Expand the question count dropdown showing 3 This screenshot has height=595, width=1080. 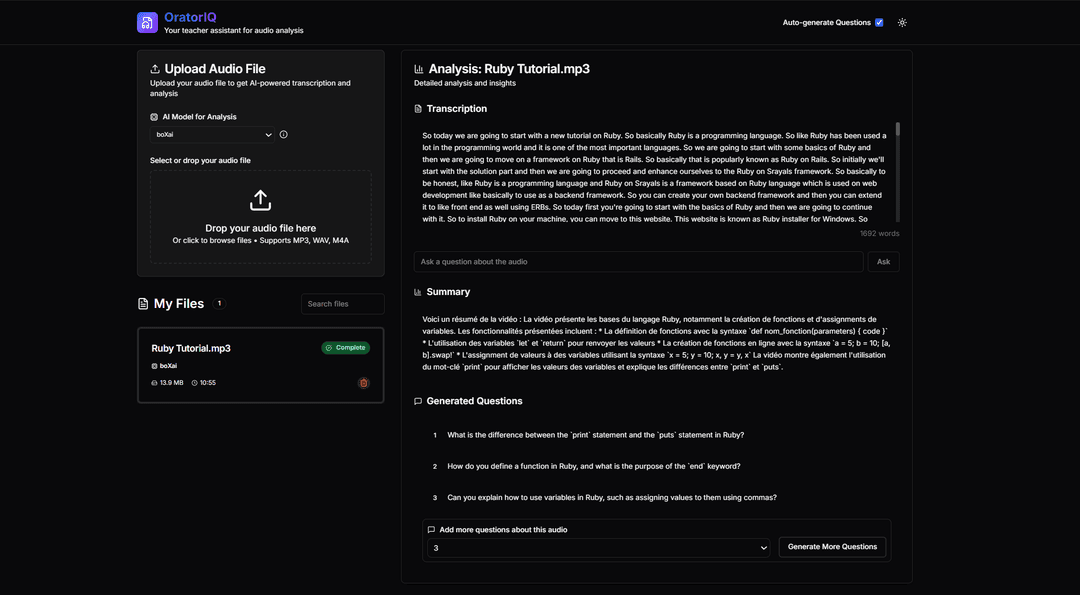pyautogui.click(x=598, y=548)
